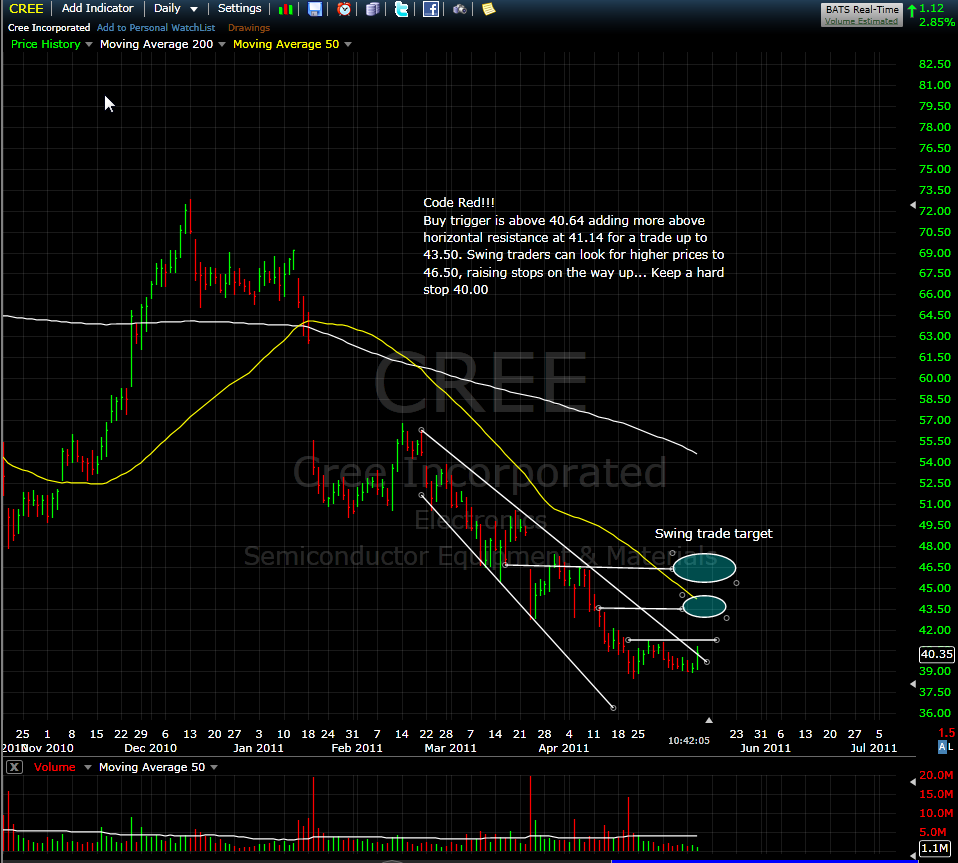Open the volume pane Moving Average 50 dropdown arrow

coord(214,767)
